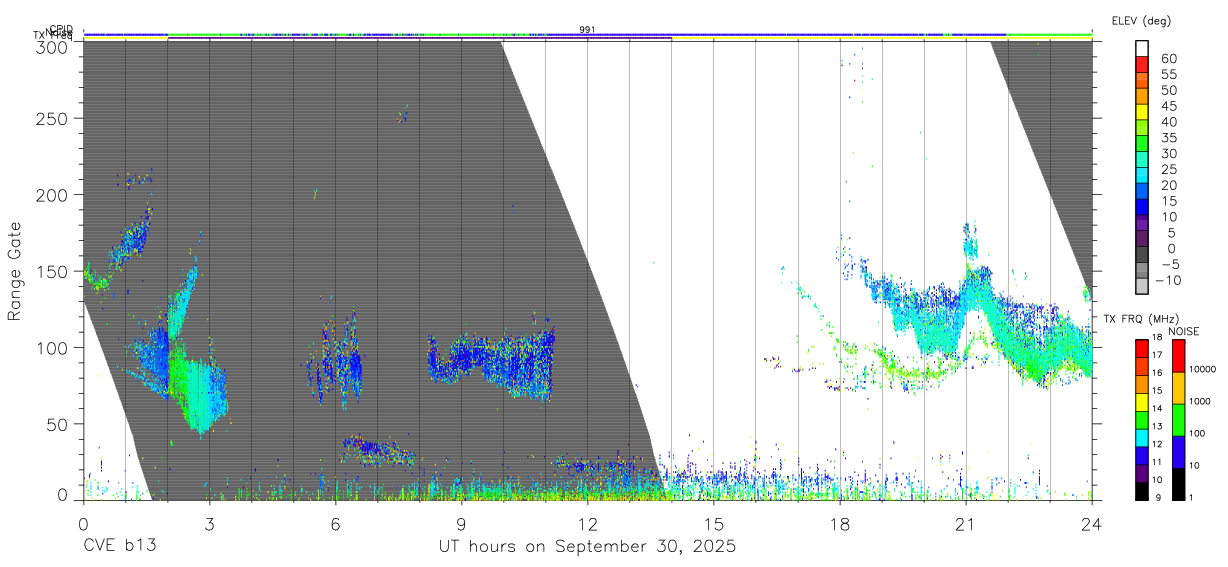Click the TX FRQ swatch between 12 and 13
Screen dimensions: 1228x567
pyautogui.click(x=1142, y=437)
